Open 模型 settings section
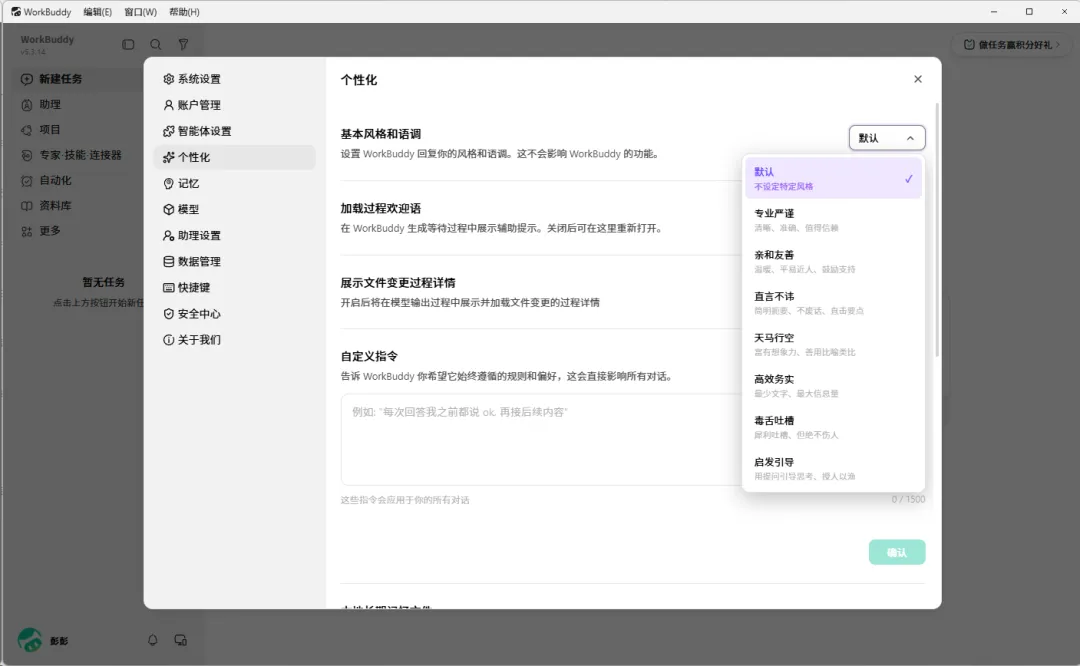Image resolution: width=1080 pixels, height=666 pixels. [234, 209]
